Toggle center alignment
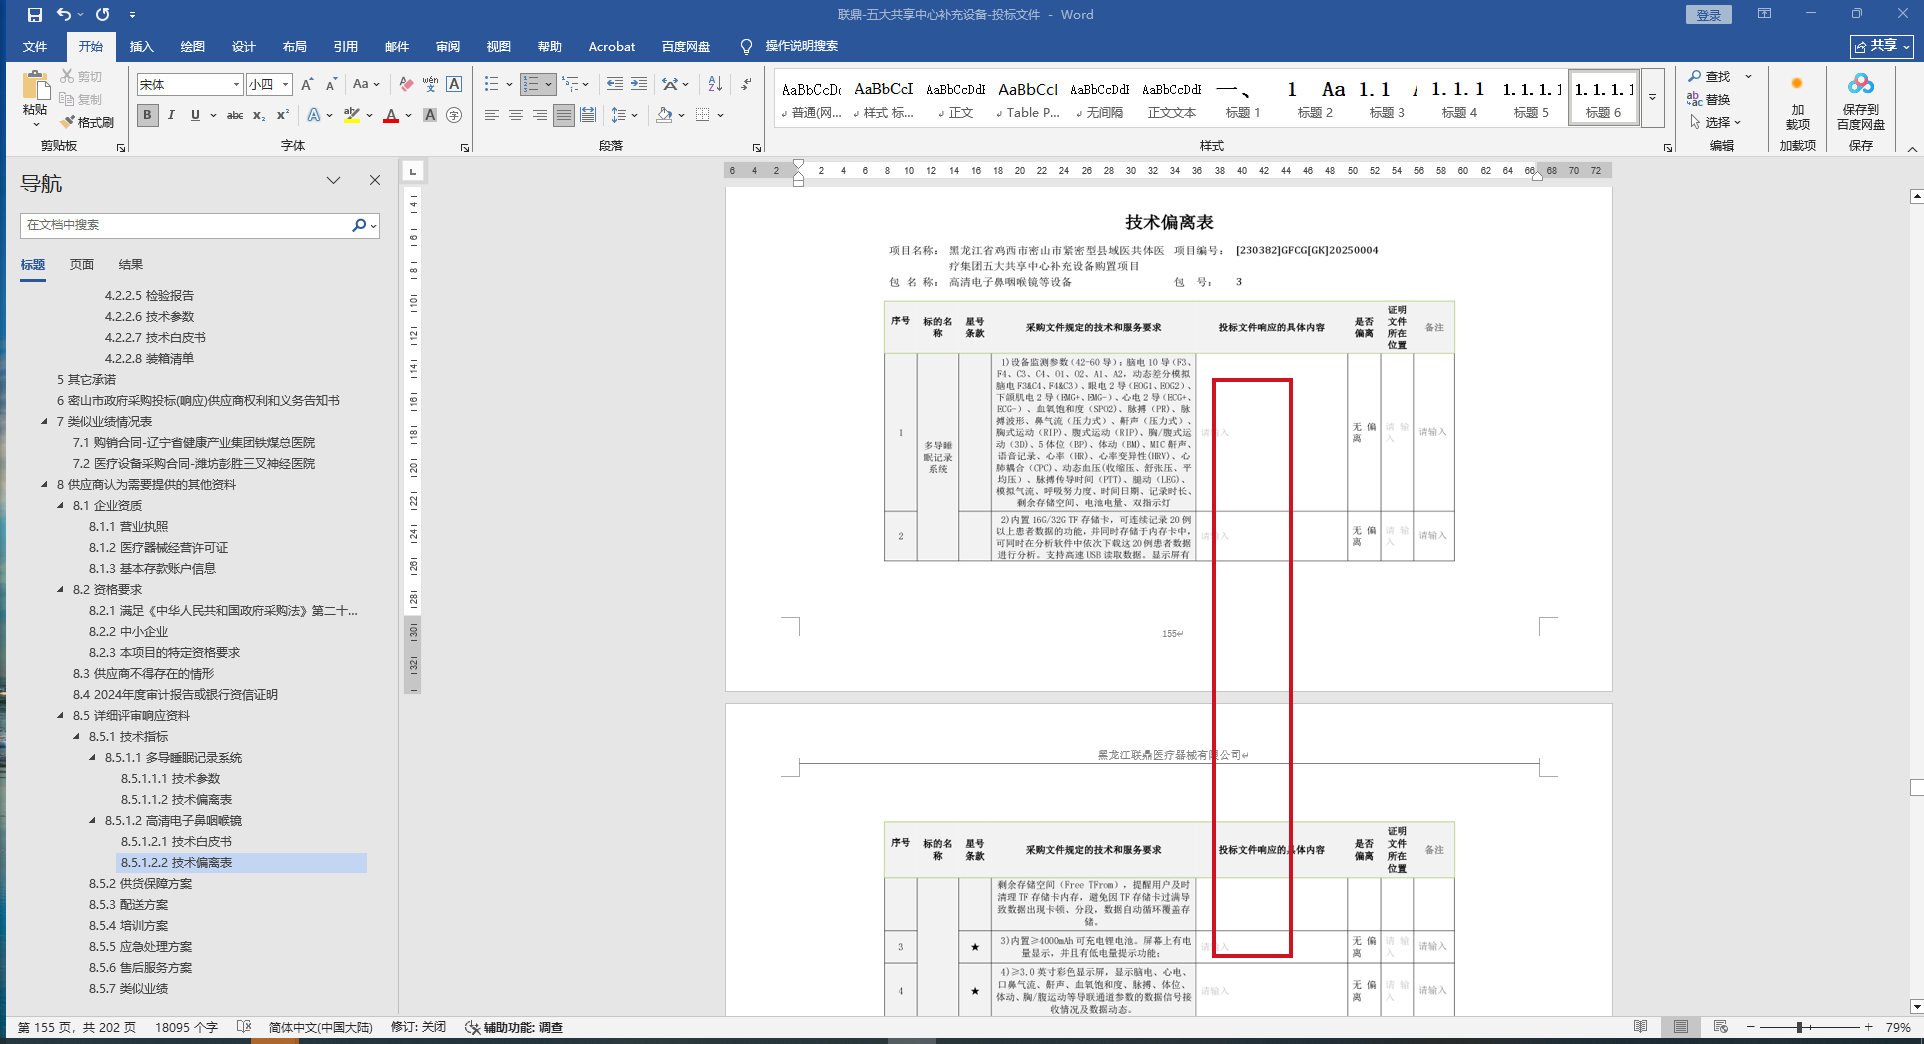The width and height of the screenshot is (1924, 1044). click(x=516, y=115)
